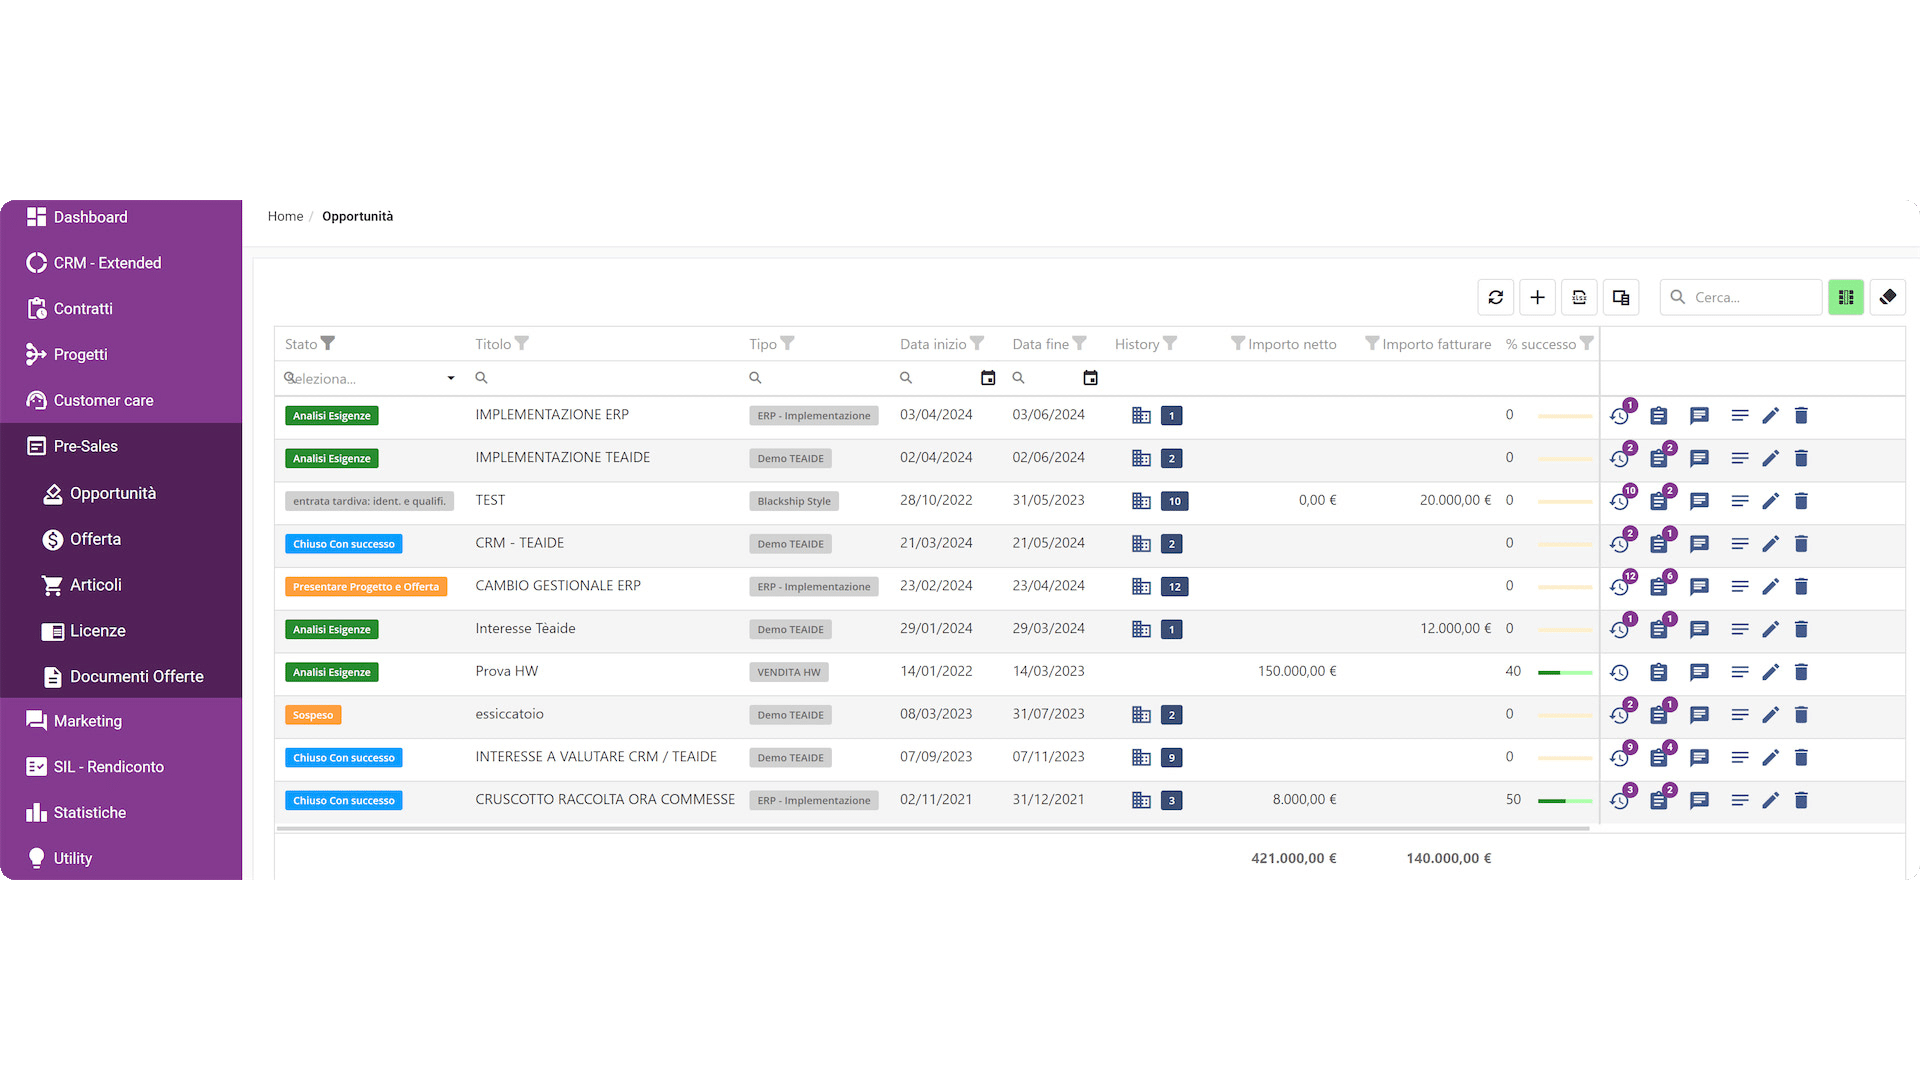Click Analisi Esigenze badge for IMPLEMENTAZIONE TEAIDE
The image size is (1920, 1080).
332,459
